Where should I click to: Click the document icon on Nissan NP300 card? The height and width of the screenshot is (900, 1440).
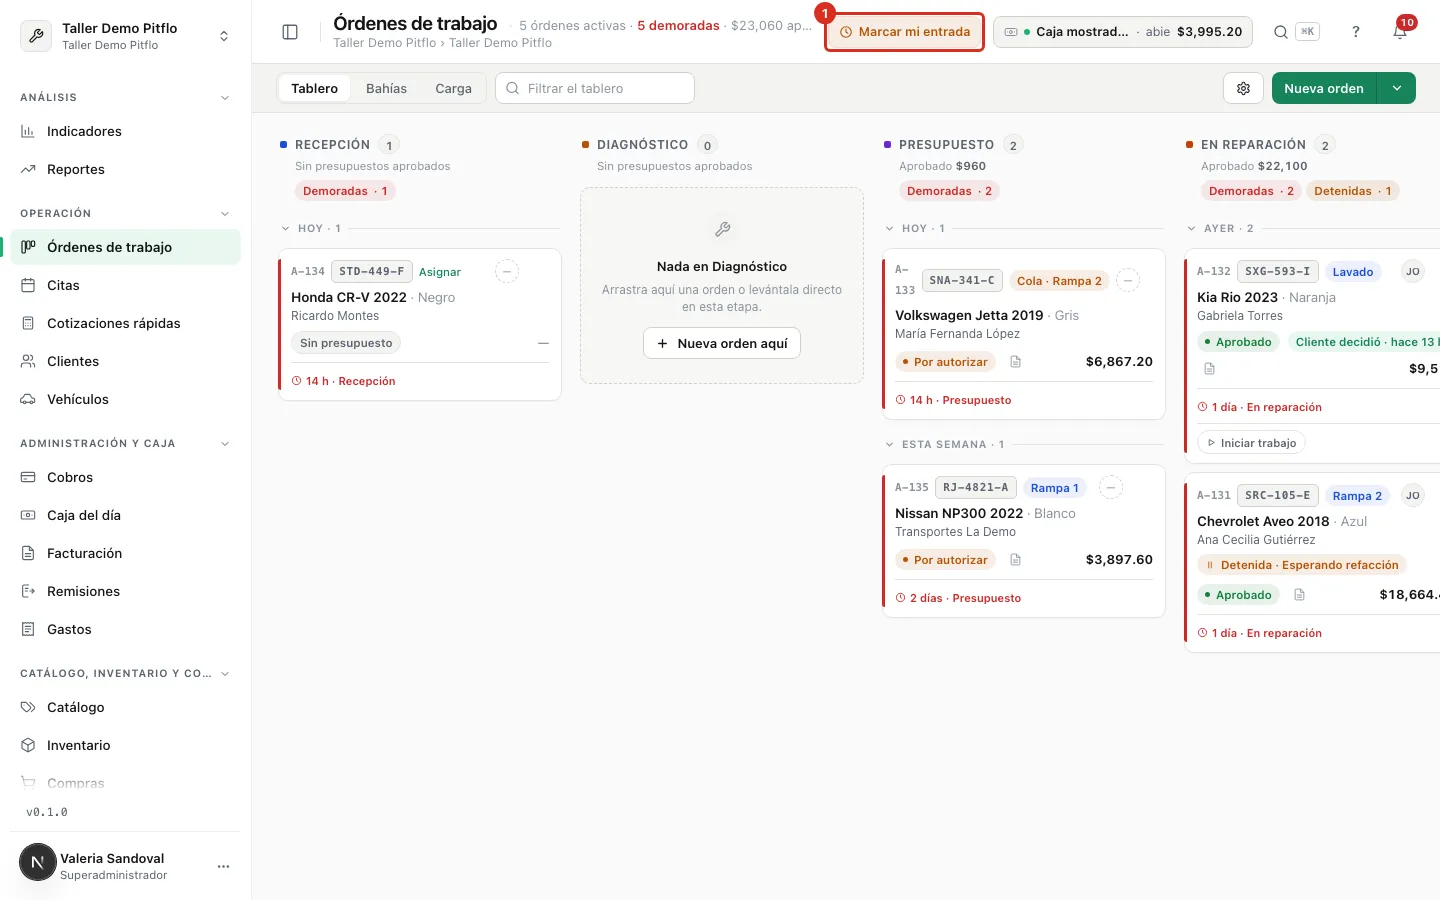point(1015,560)
